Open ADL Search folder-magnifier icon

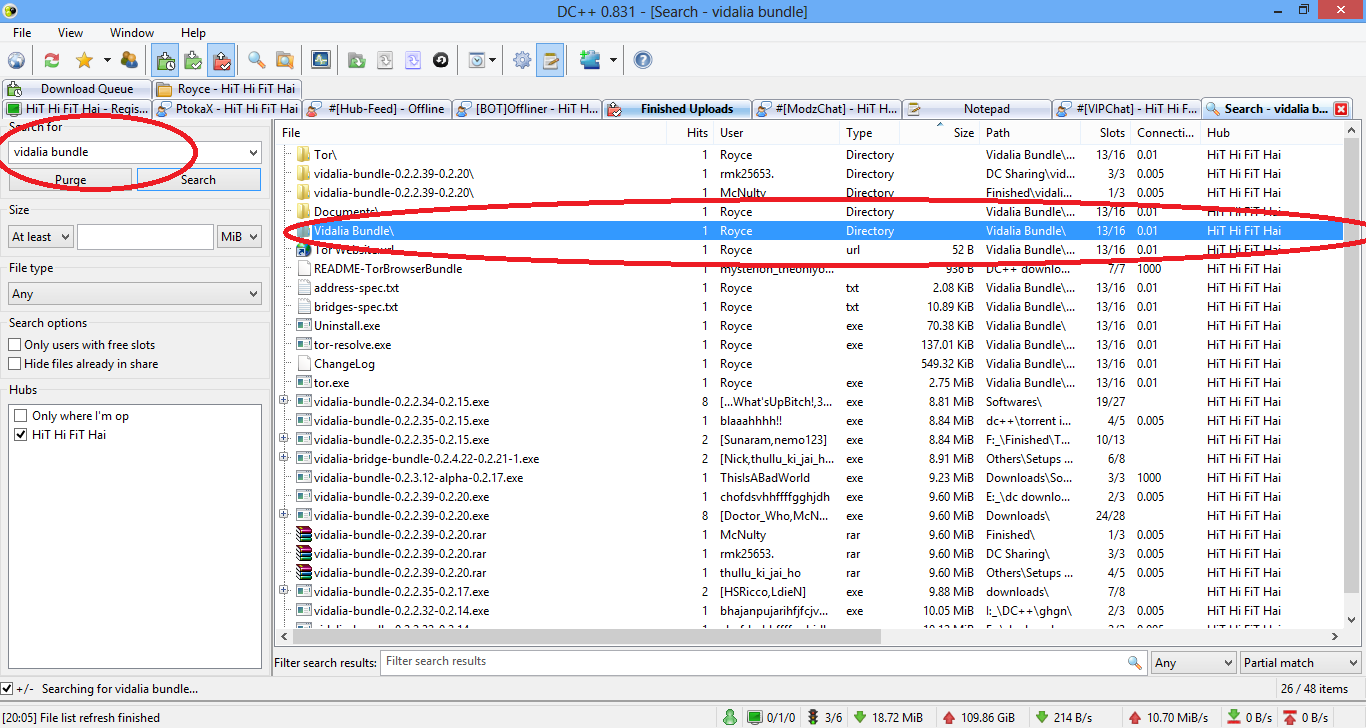coord(284,60)
